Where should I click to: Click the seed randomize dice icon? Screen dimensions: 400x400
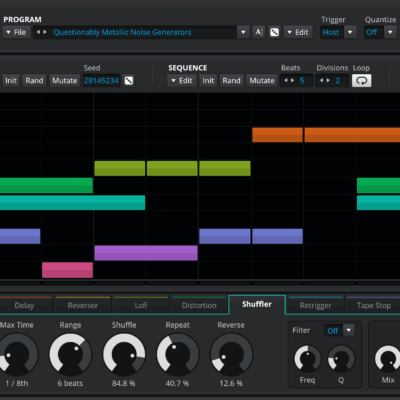129,81
